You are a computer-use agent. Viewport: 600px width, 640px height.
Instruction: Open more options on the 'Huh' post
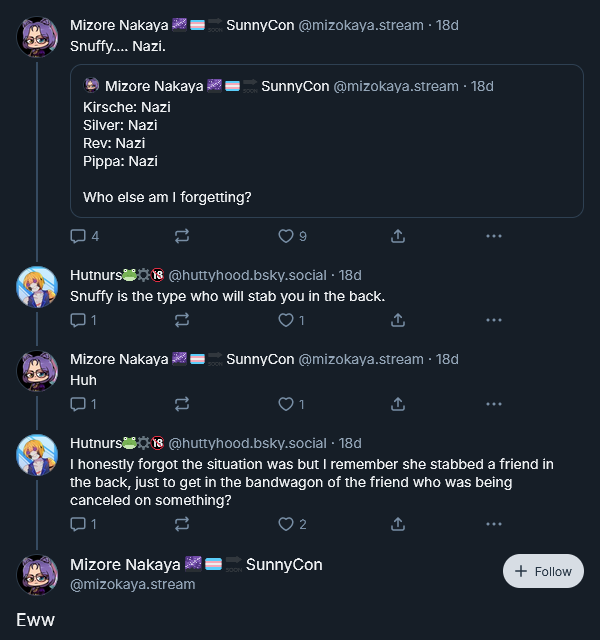493,404
